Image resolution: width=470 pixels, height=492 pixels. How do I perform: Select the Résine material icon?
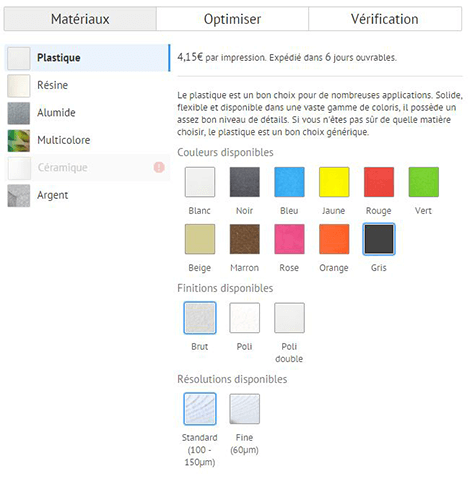point(19,86)
